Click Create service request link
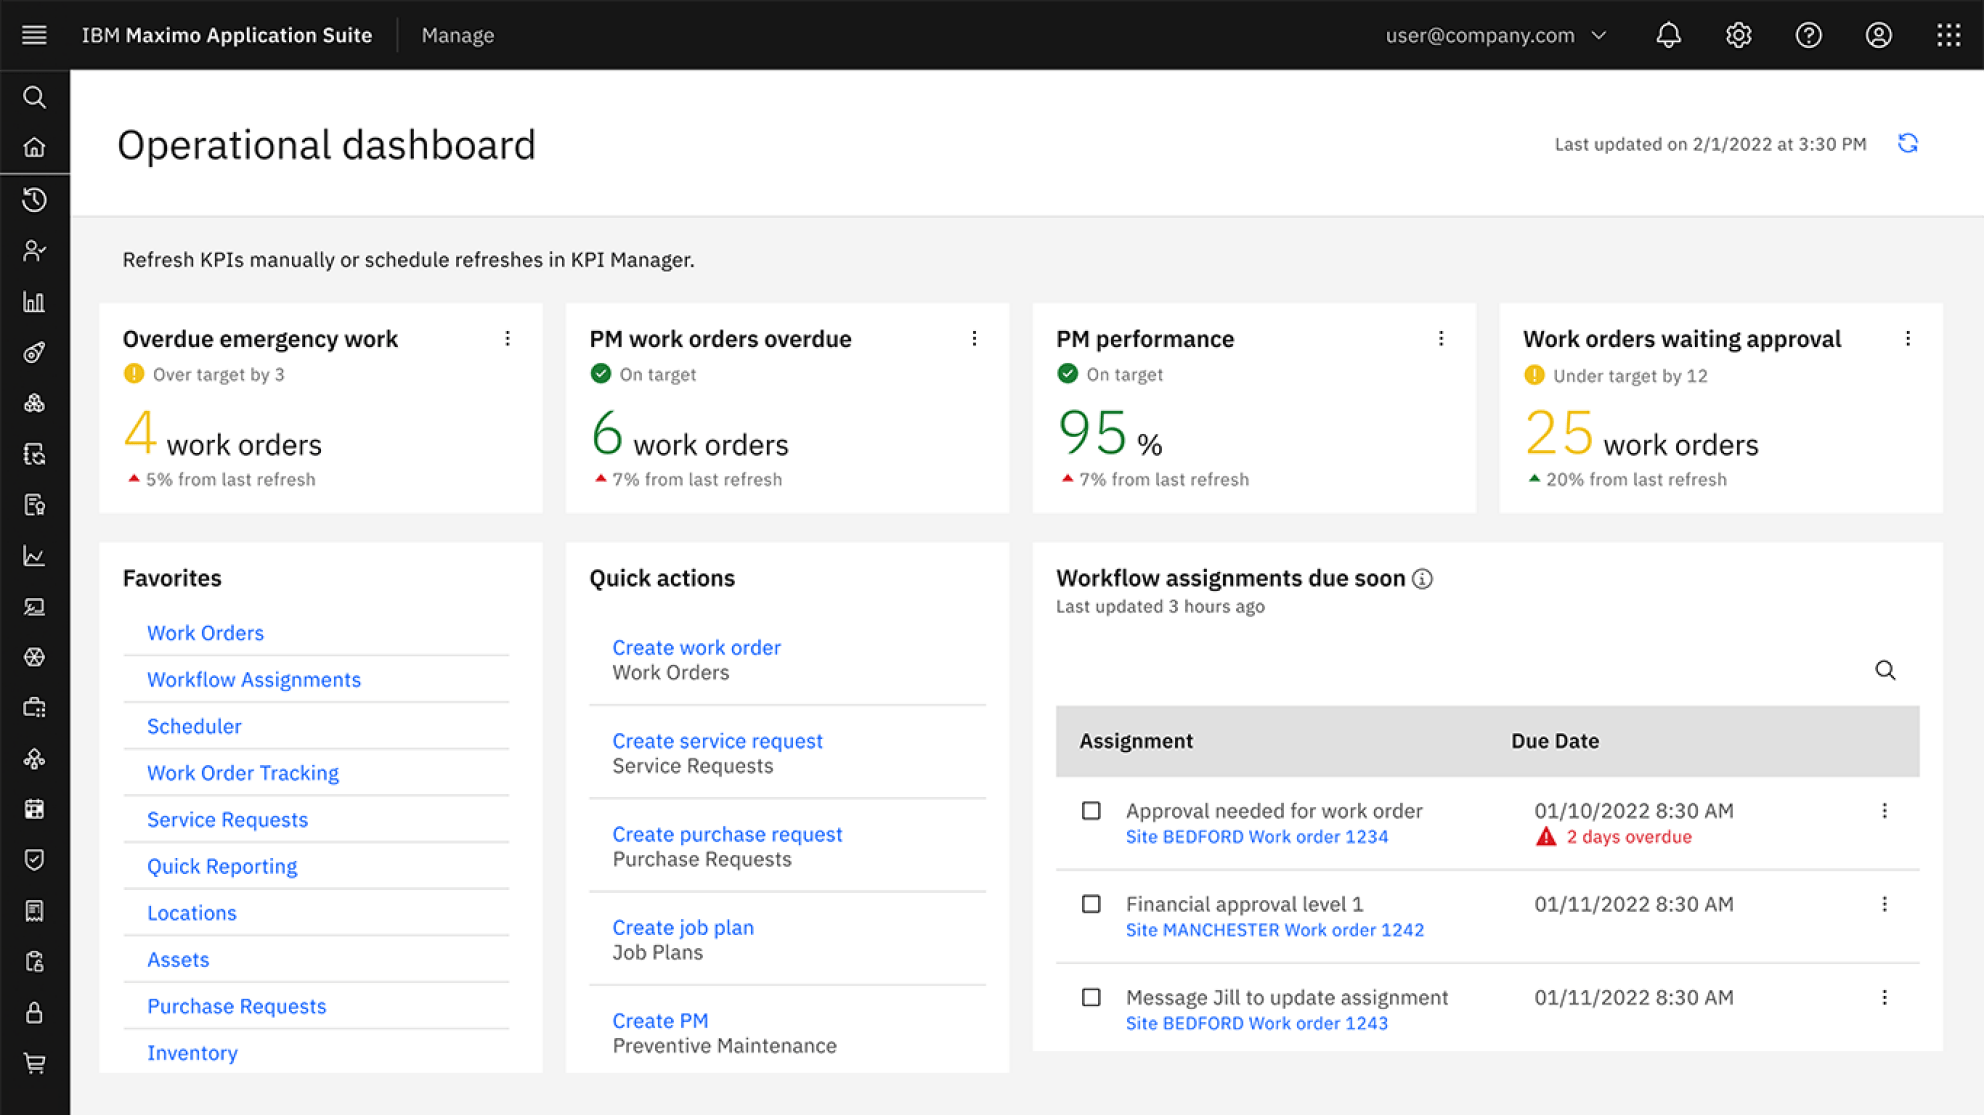The width and height of the screenshot is (1984, 1115). click(x=717, y=741)
